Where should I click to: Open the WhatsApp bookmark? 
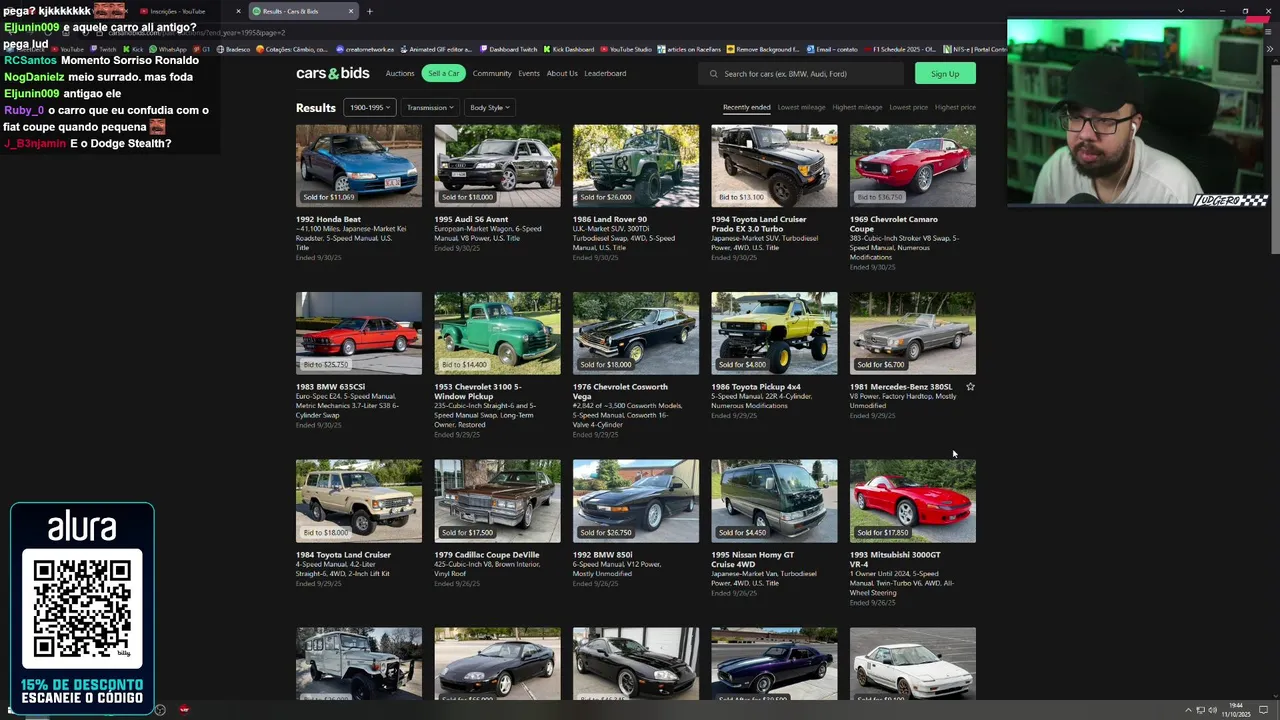168,49
